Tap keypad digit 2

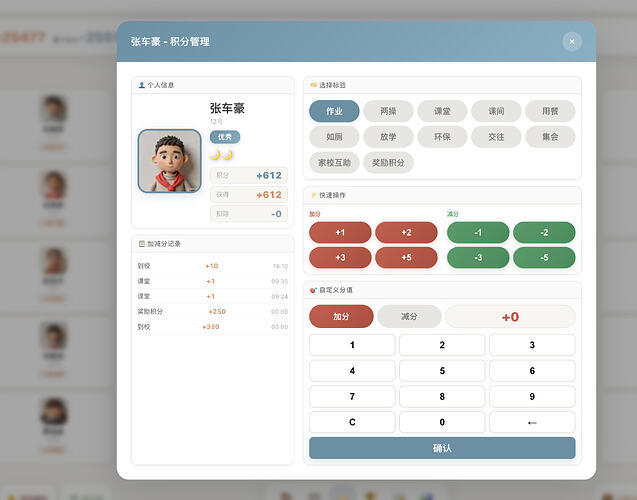click(x=442, y=345)
